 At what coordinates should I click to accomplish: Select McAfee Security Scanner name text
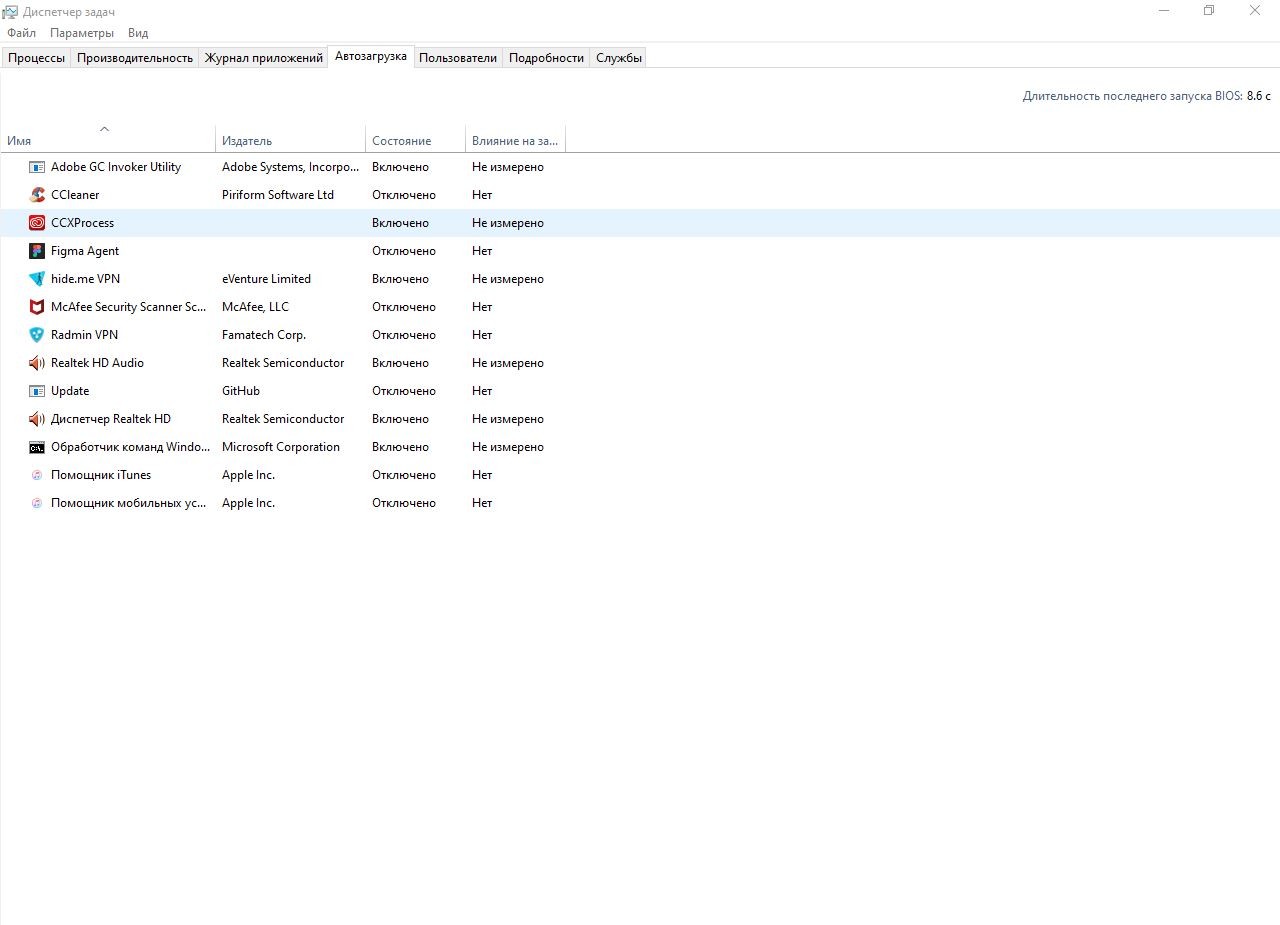(x=129, y=307)
